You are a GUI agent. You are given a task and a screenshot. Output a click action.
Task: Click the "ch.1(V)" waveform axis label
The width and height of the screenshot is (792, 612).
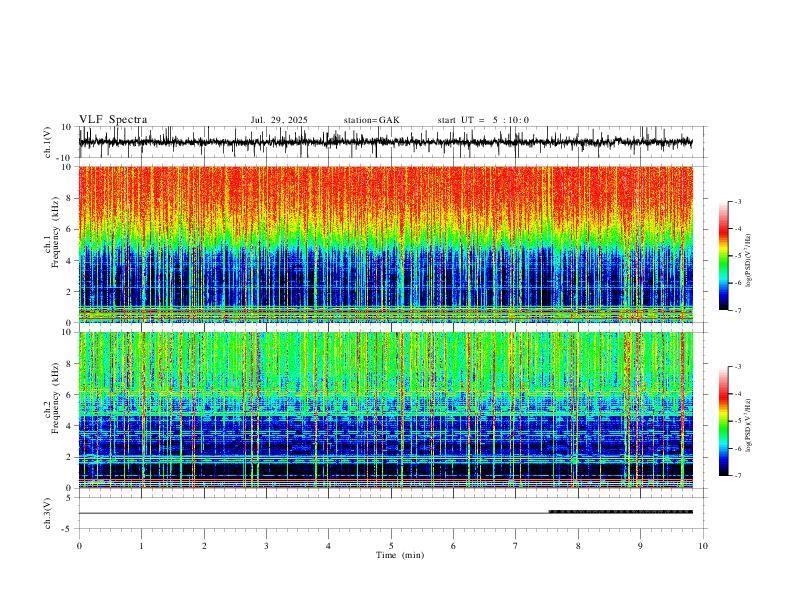[48, 142]
